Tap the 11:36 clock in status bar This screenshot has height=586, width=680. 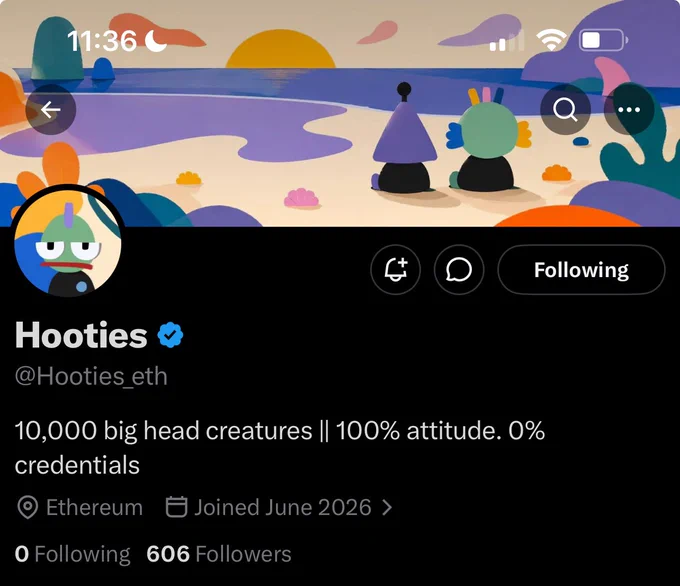[102, 41]
